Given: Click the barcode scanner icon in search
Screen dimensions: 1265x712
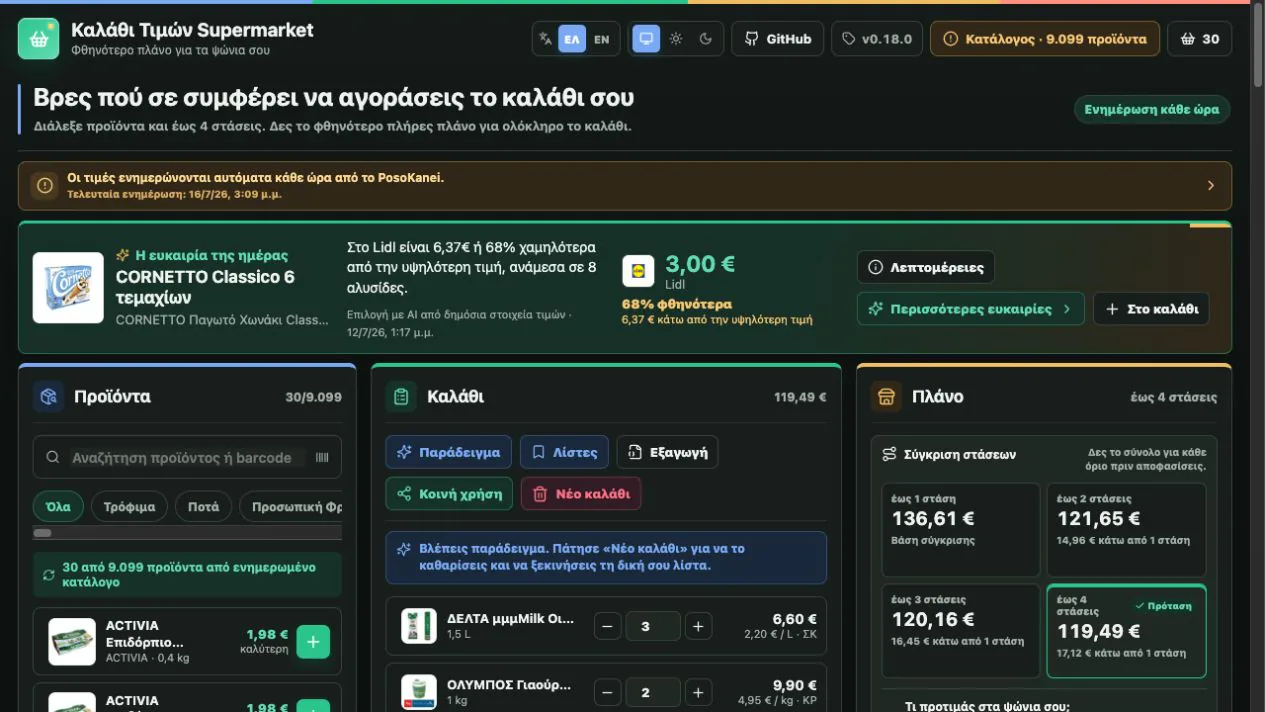Looking at the screenshot, I should (x=322, y=458).
